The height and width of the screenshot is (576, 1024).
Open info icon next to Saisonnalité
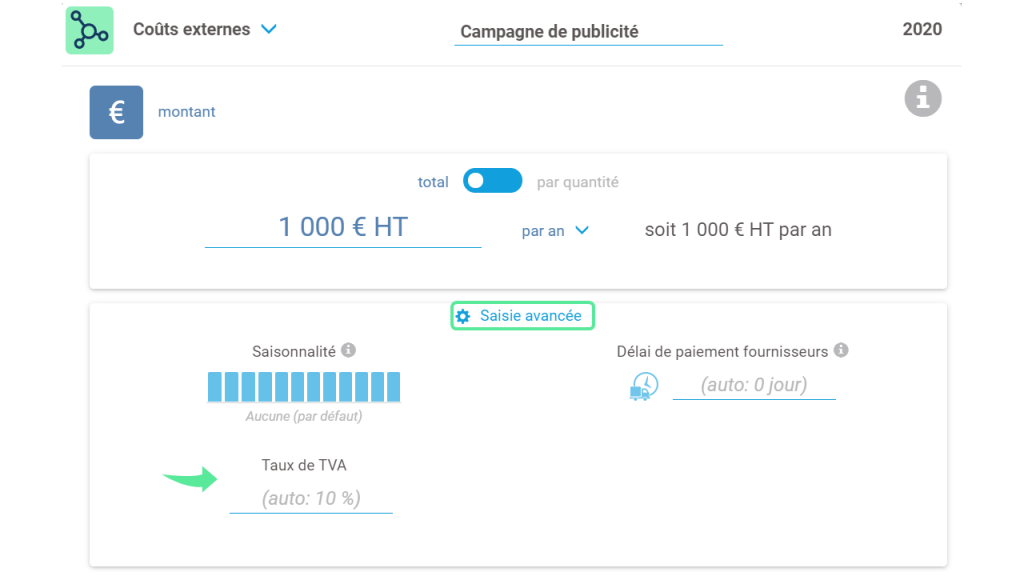click(349, 350)
